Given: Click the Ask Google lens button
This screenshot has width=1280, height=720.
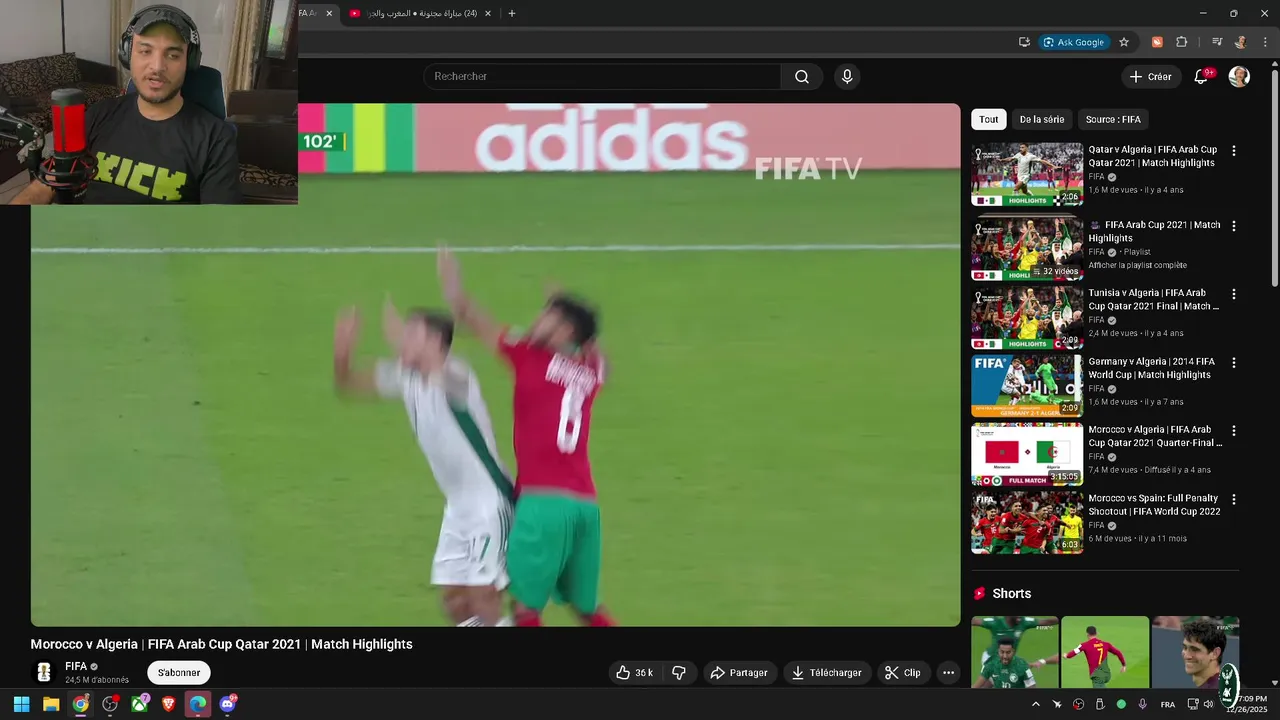Looking at the screenshot, I should click(1074, 42).
